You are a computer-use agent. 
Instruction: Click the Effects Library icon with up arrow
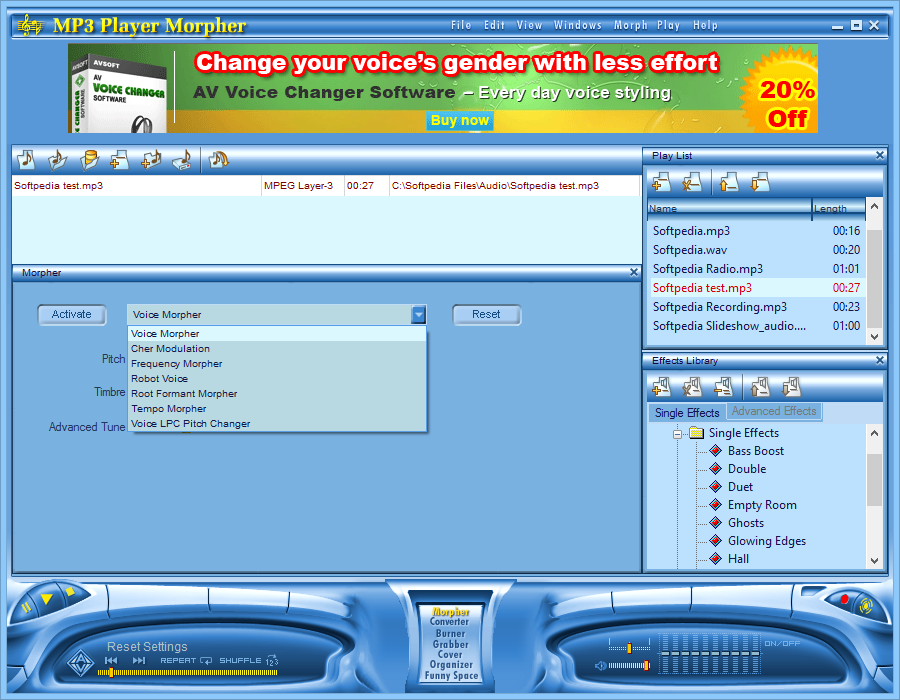760,388
